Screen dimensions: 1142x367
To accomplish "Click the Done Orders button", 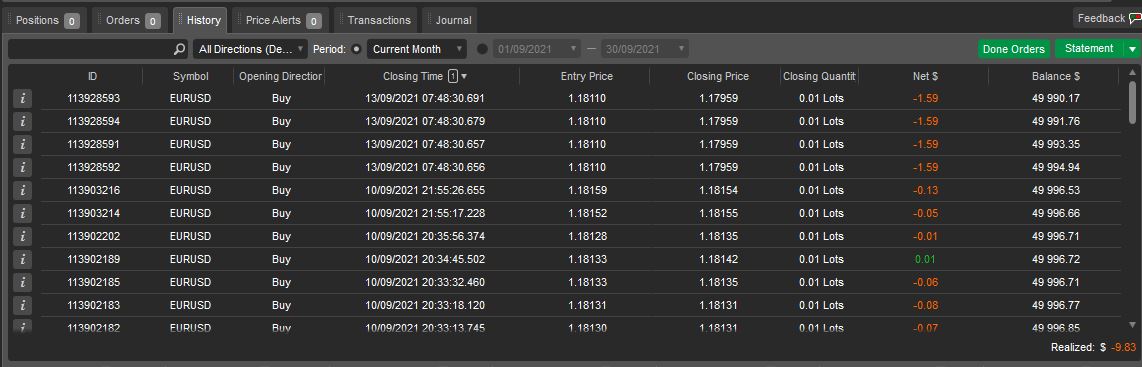I will 1014,49.
